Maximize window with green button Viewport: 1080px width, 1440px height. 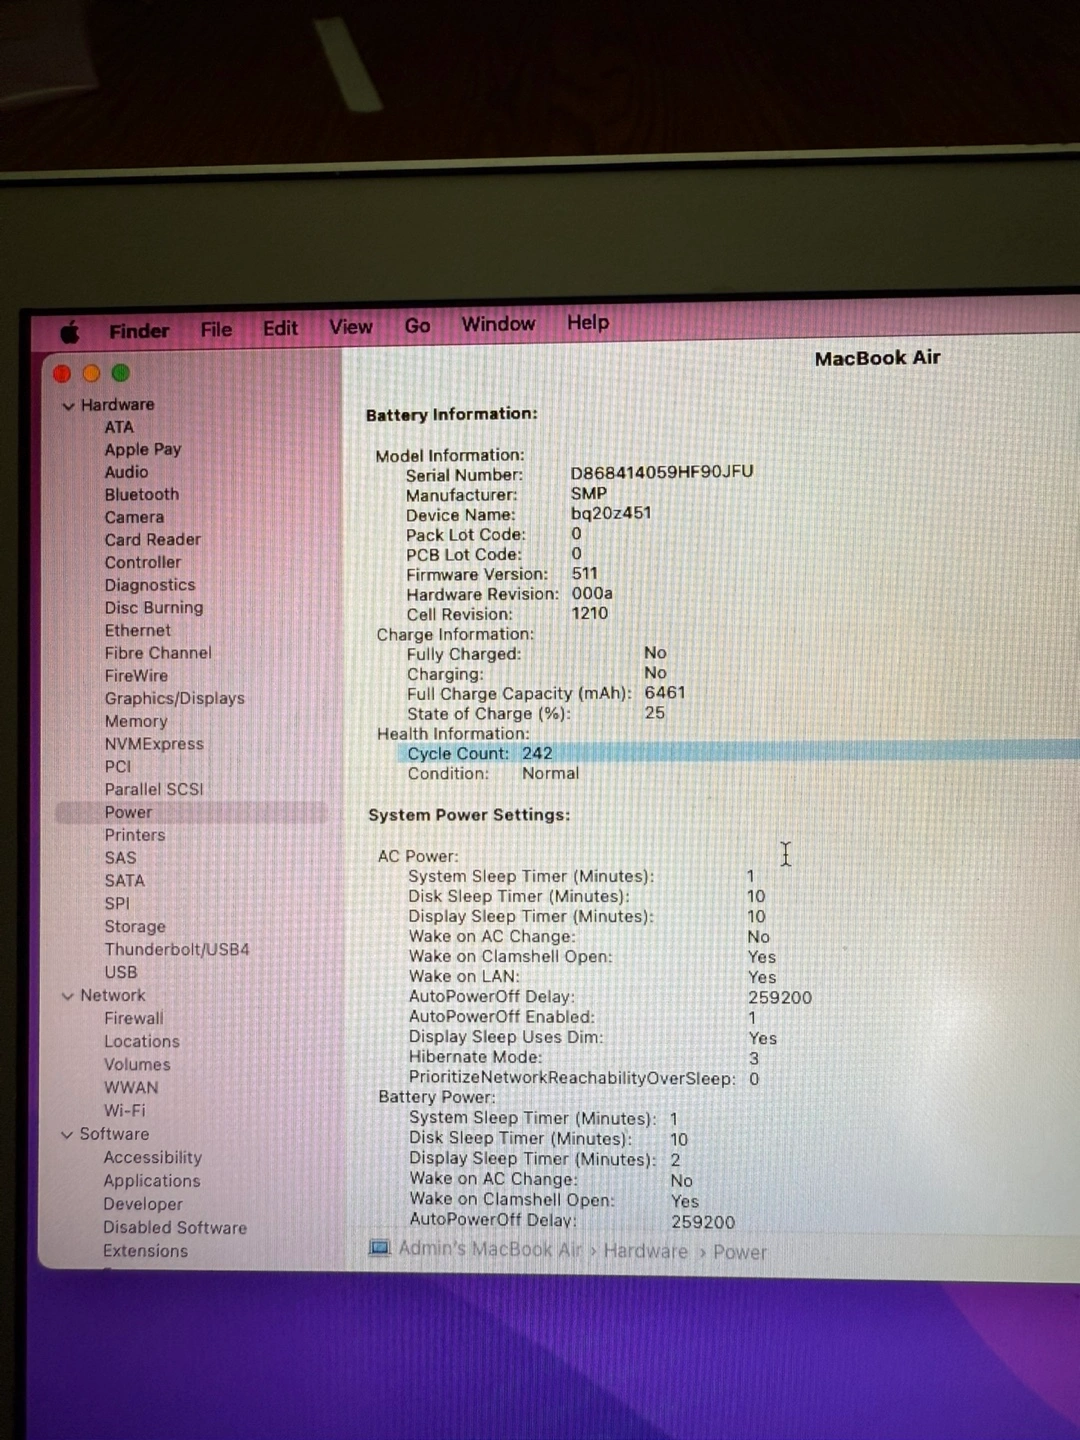[x=121, y=373]
